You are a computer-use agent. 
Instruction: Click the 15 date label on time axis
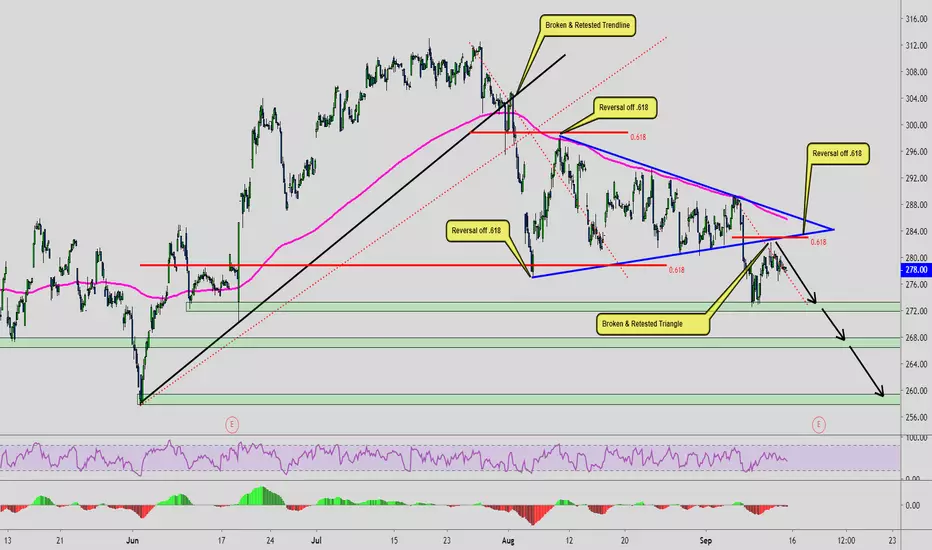point(394,540)
